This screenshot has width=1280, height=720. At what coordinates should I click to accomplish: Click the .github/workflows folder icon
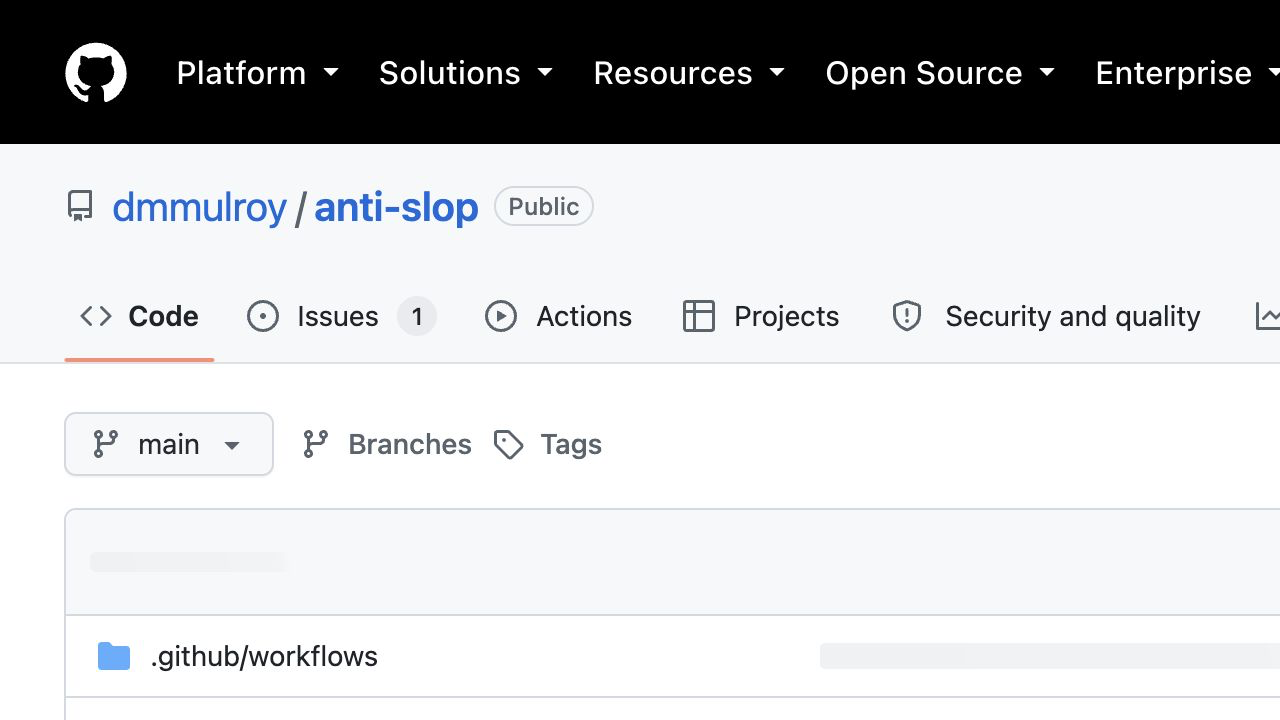tap(114, 656)
